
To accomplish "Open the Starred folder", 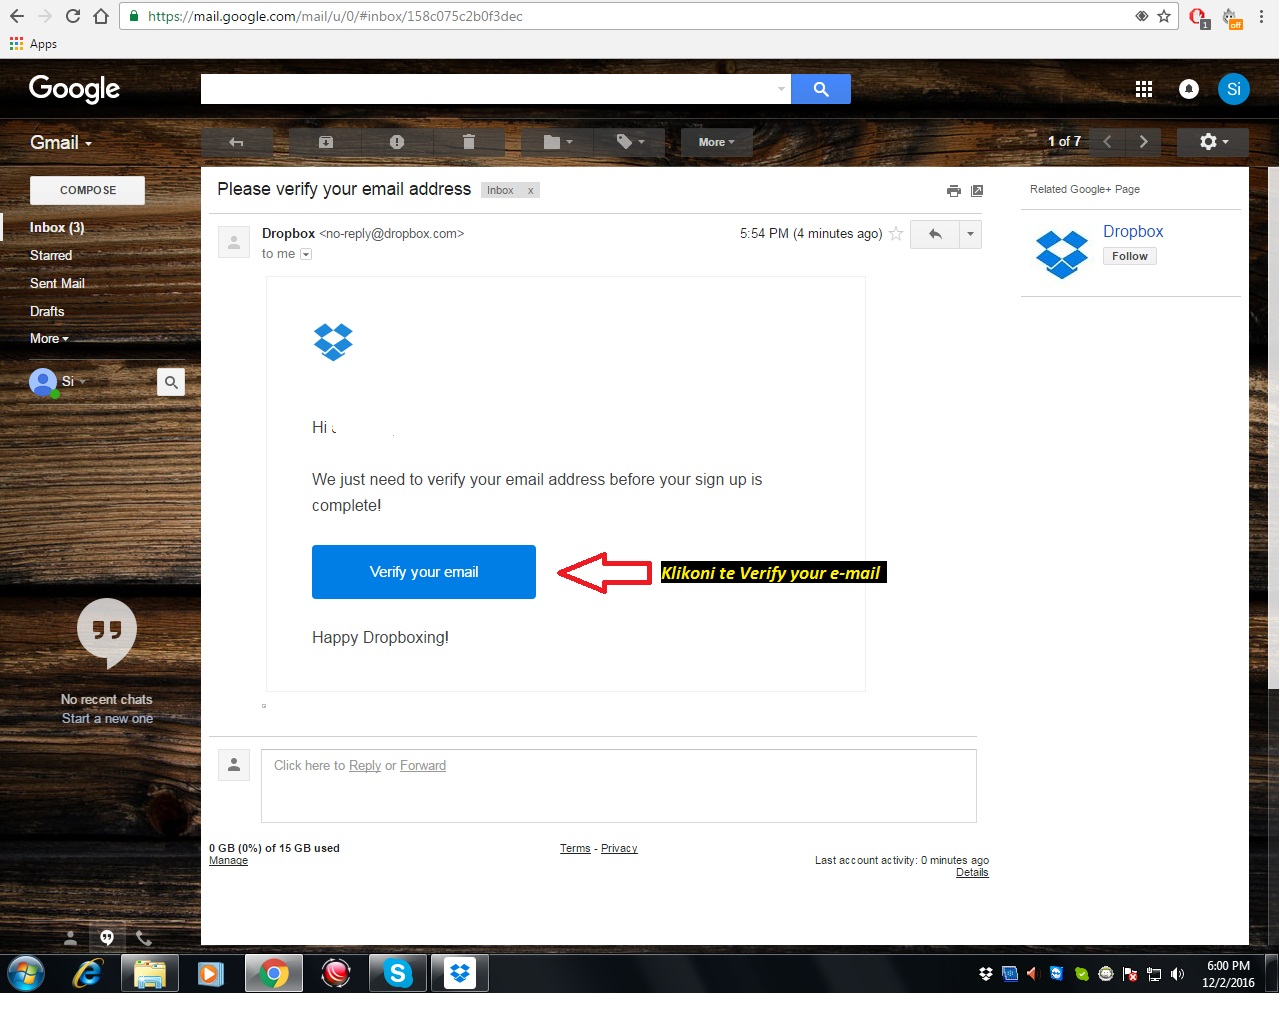I will [51, 256].
